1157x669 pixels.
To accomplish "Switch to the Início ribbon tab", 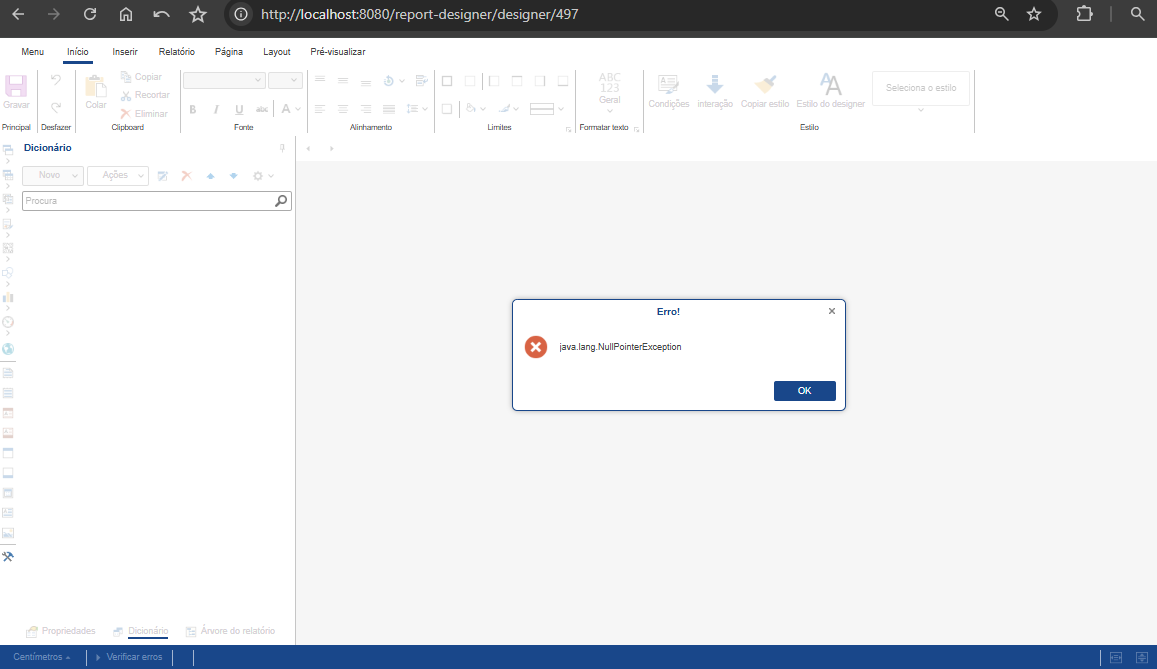I will [77, 52].
